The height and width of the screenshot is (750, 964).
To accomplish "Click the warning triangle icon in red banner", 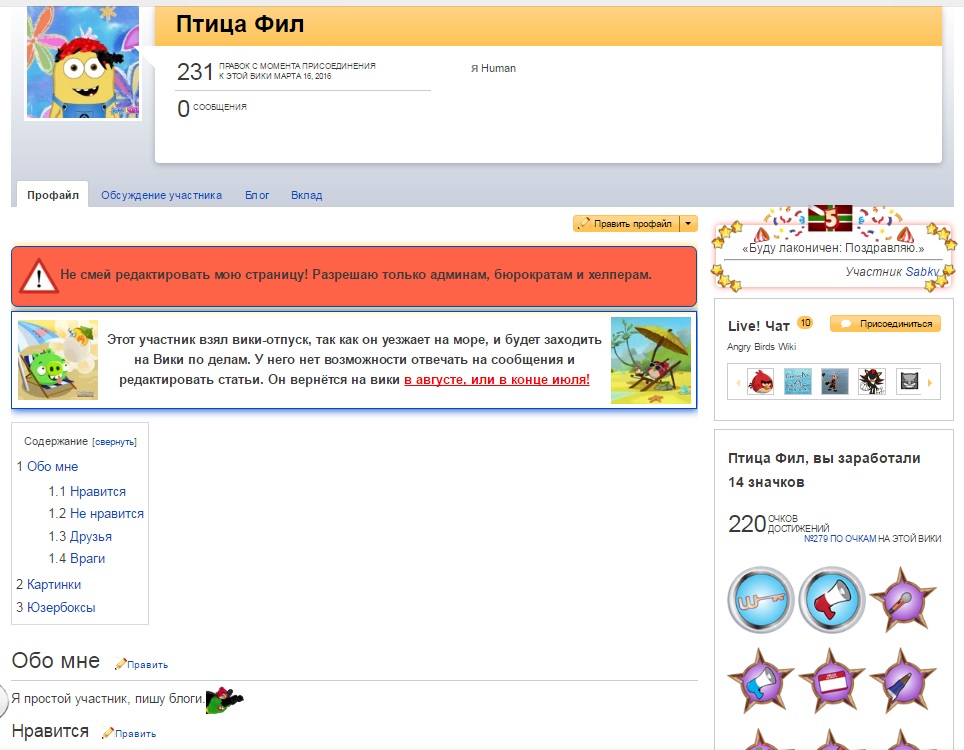I will pyautogui.click(x=39, y=275).
